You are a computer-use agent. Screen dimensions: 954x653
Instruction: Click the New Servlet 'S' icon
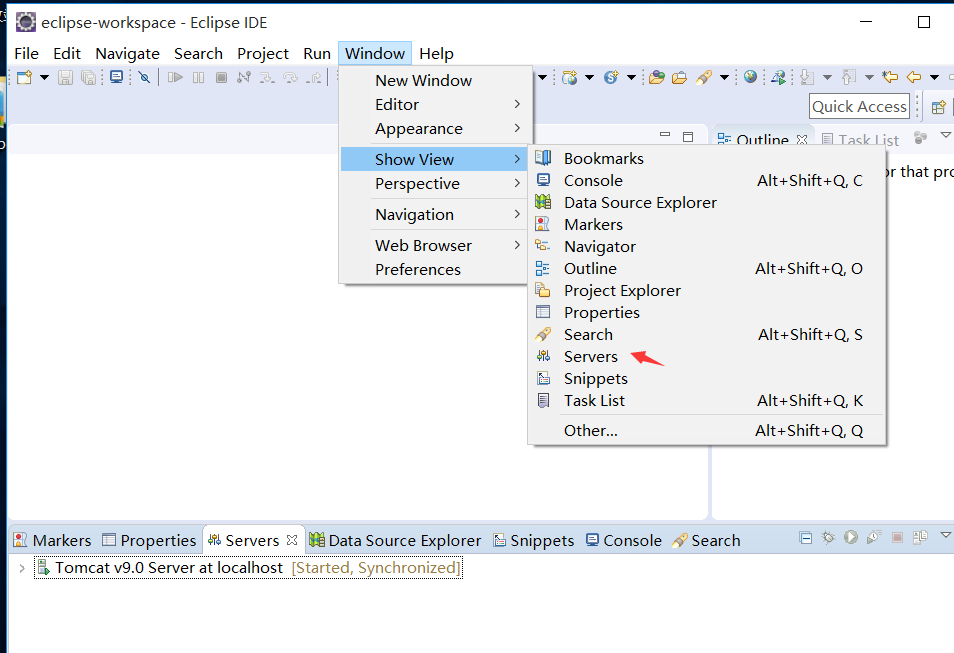tap(611, 77)
